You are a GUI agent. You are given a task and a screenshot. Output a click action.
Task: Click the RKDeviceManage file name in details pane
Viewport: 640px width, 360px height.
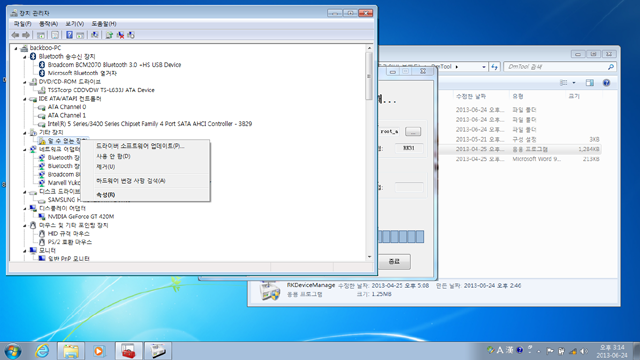click(x=311, y=285)
